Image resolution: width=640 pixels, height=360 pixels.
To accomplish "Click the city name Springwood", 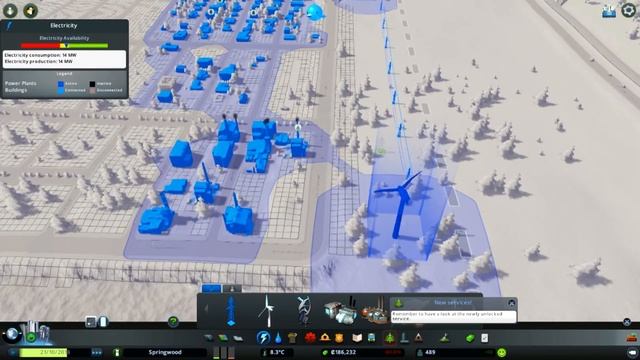I will coord(165,352).
